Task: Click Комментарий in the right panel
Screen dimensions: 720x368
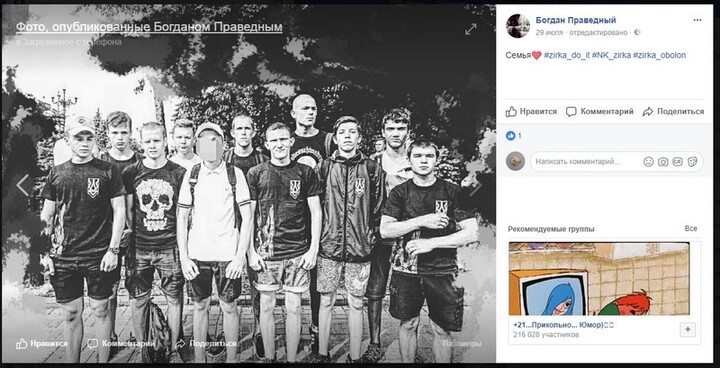Action: 600,112
